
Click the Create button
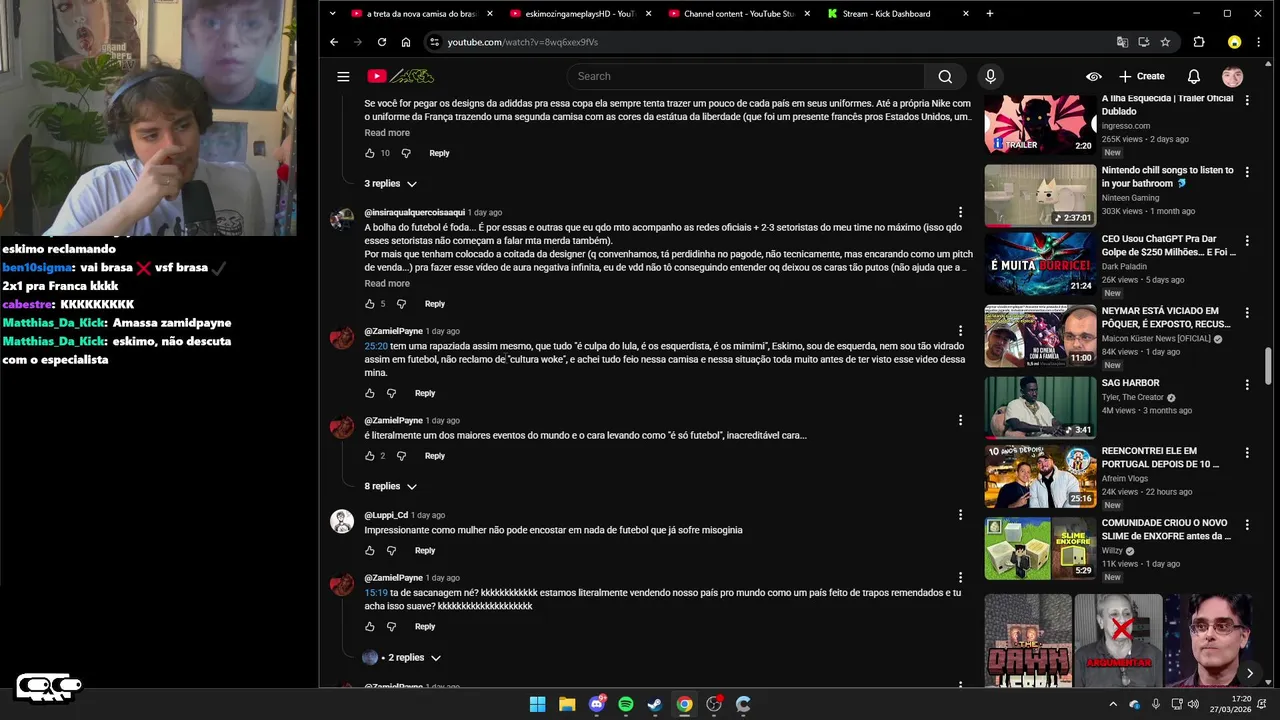[x=1141, y=76]
